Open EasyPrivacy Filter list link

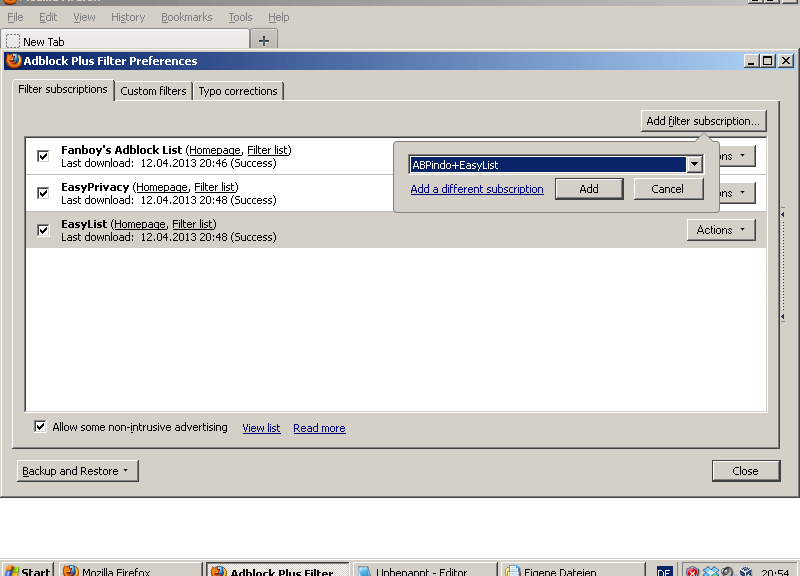pos(215,187)
